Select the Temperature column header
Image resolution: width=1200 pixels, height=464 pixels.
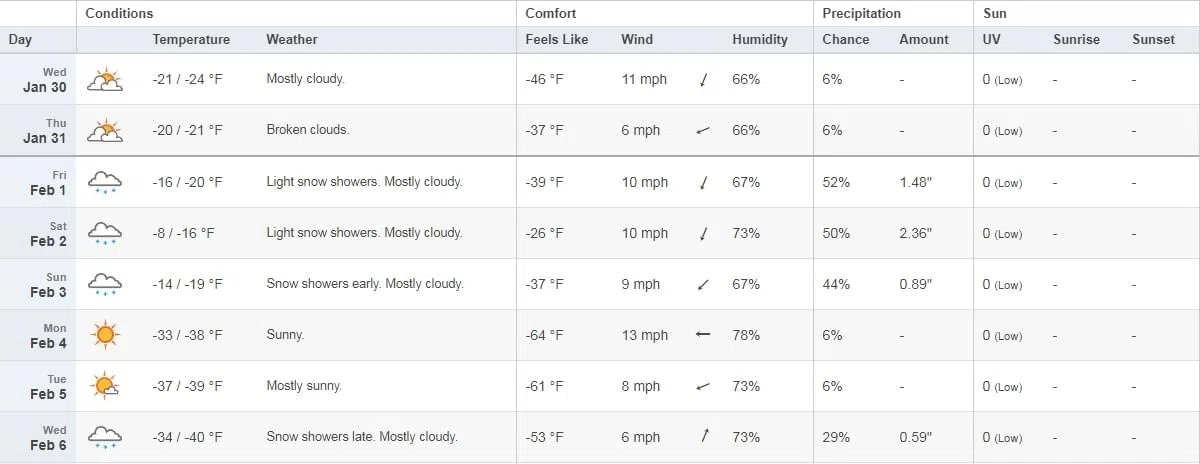[191, 40]
